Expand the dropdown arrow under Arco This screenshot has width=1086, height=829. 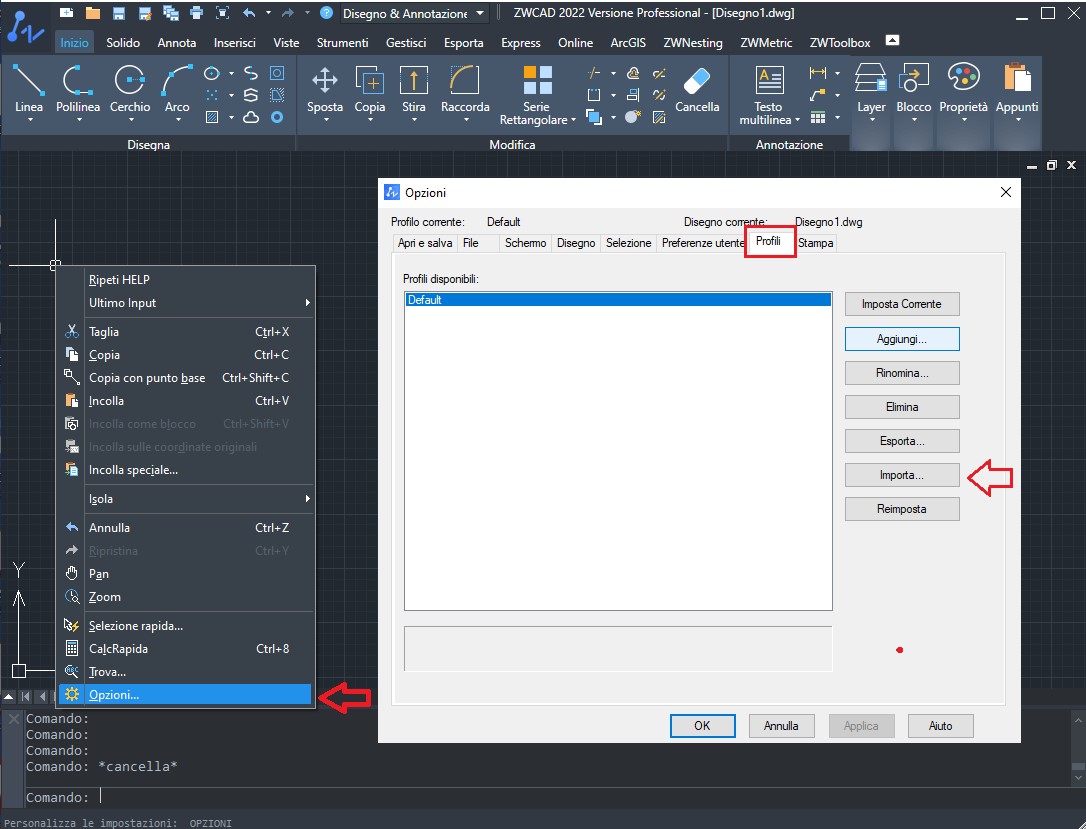177,120
